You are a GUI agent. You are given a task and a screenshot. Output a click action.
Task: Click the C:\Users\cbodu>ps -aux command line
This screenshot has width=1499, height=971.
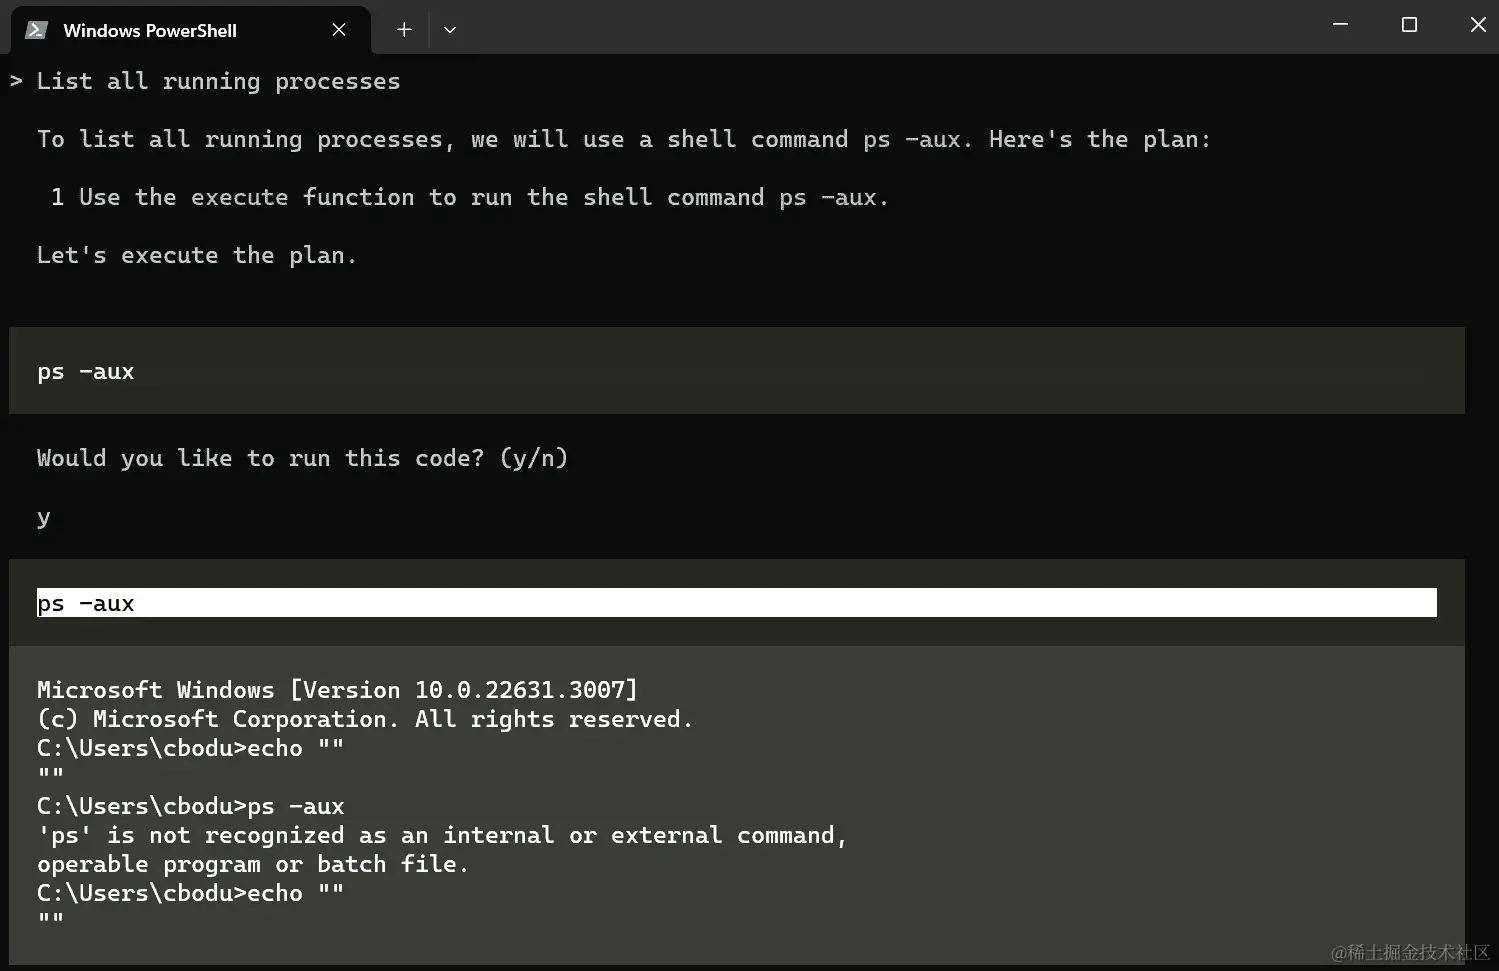(190, 805)
